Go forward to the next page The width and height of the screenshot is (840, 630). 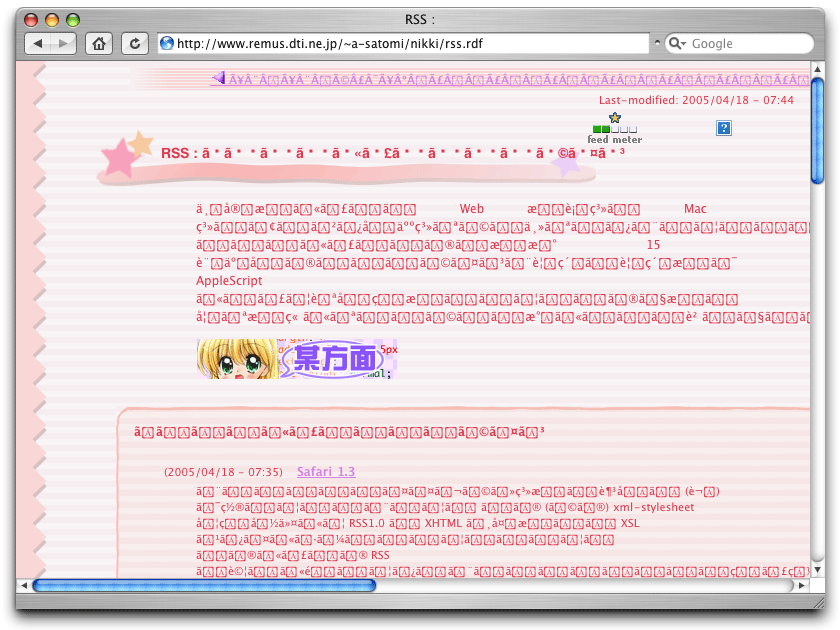point(63,43)
